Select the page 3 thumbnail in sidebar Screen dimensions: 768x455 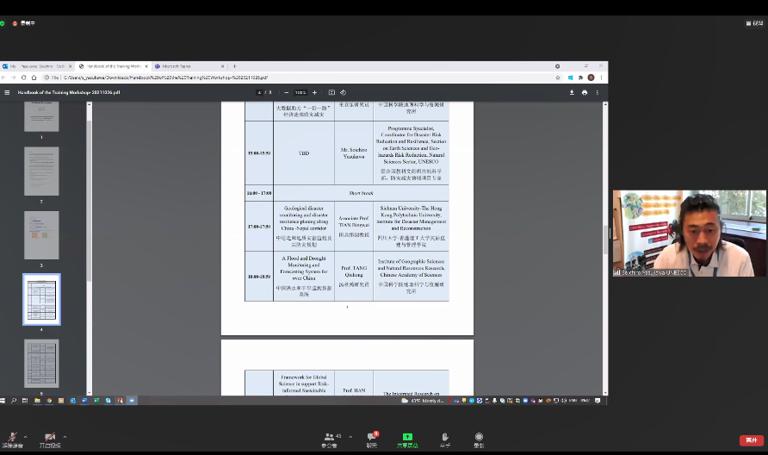coord(42,235)
